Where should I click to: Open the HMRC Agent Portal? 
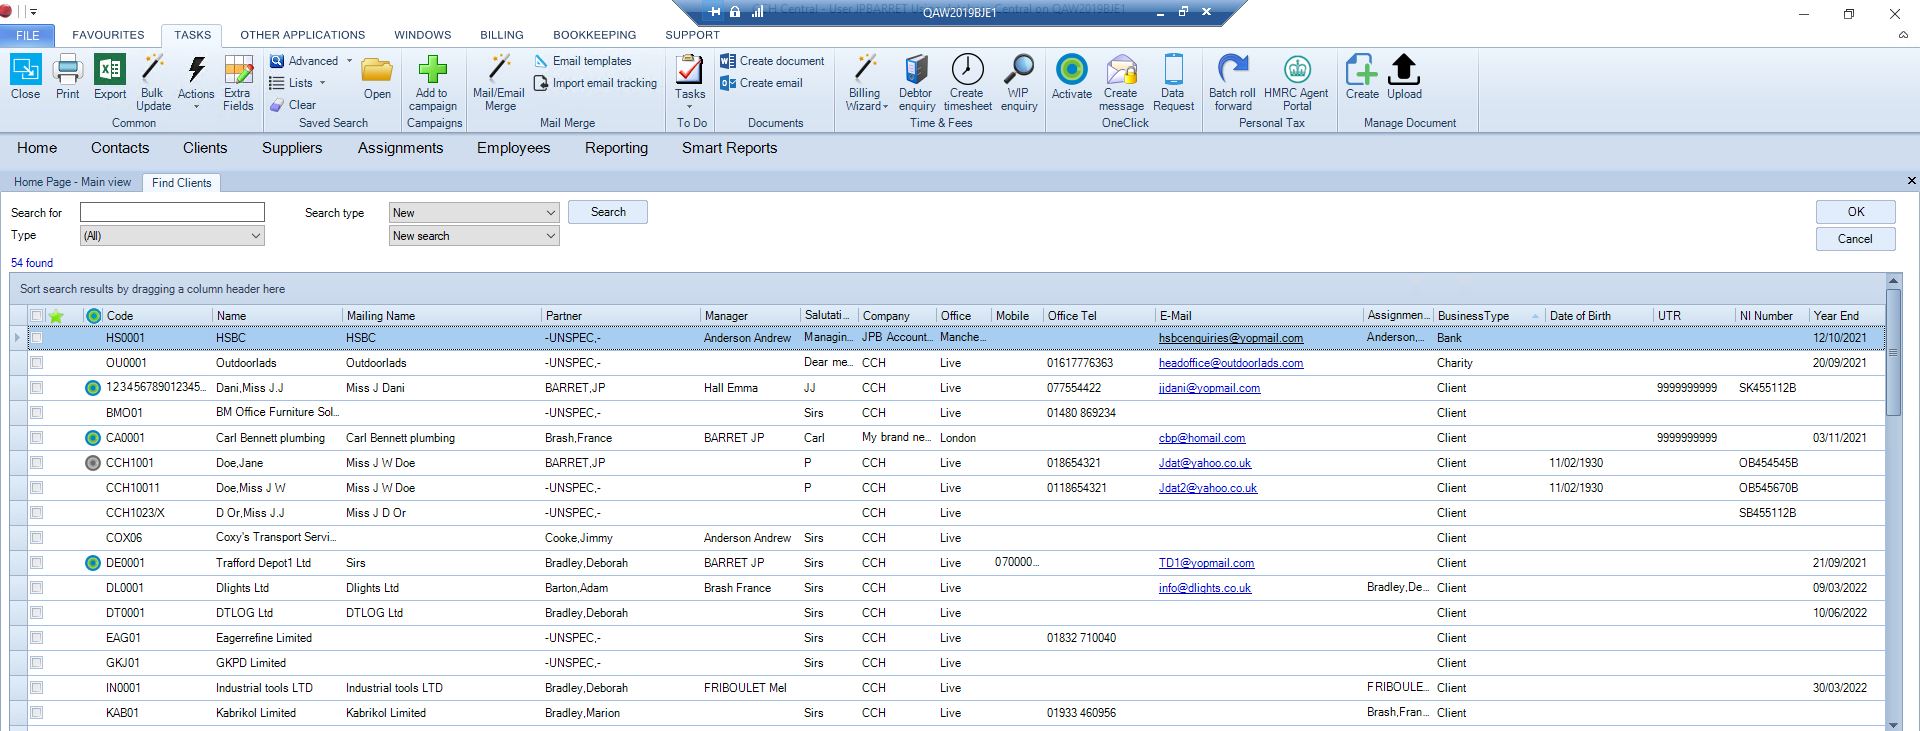point(1296,82)
